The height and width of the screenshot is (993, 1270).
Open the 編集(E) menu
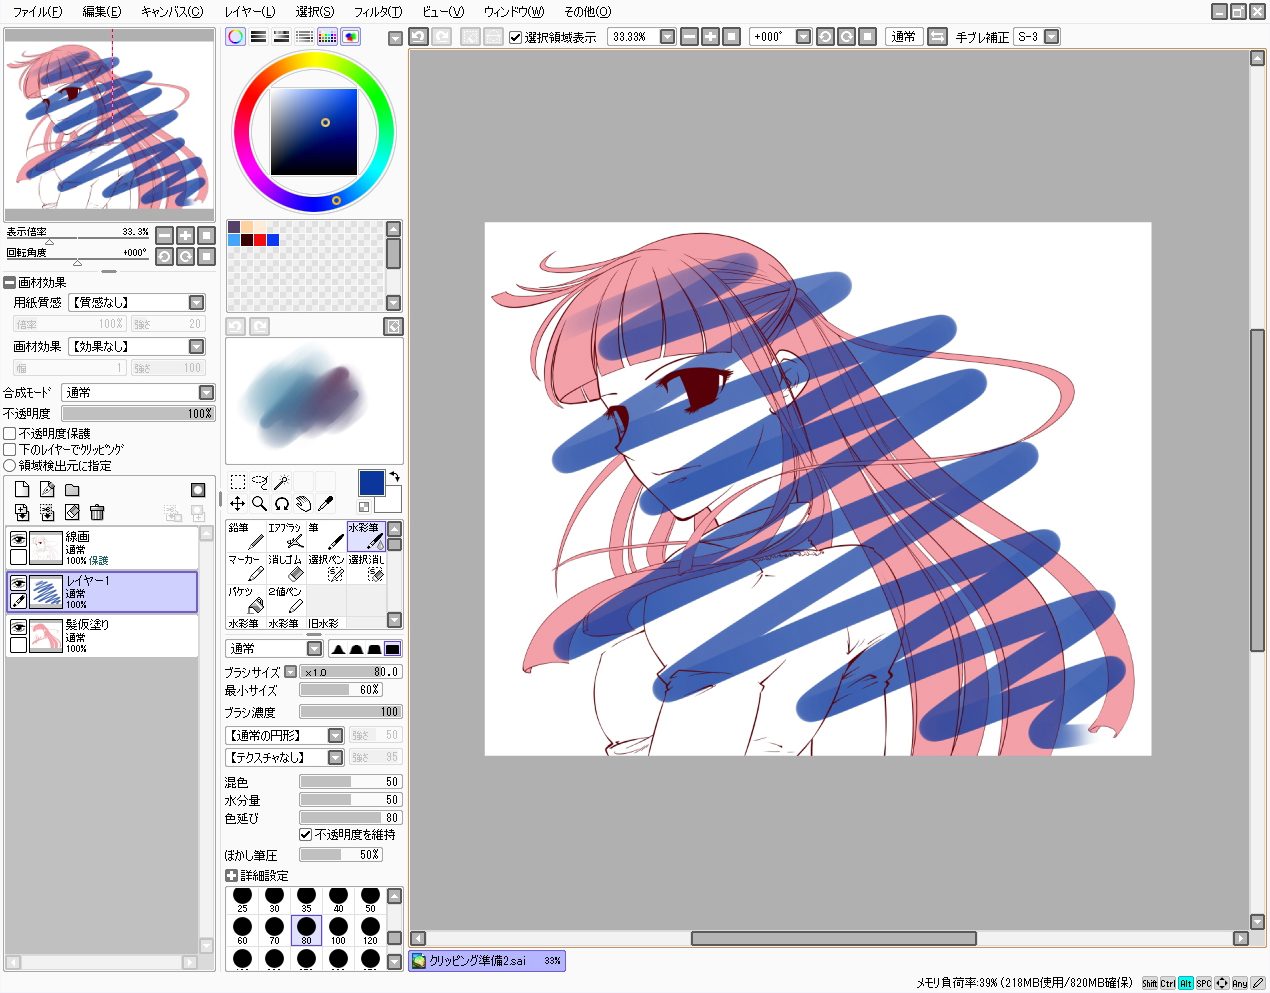101,12
